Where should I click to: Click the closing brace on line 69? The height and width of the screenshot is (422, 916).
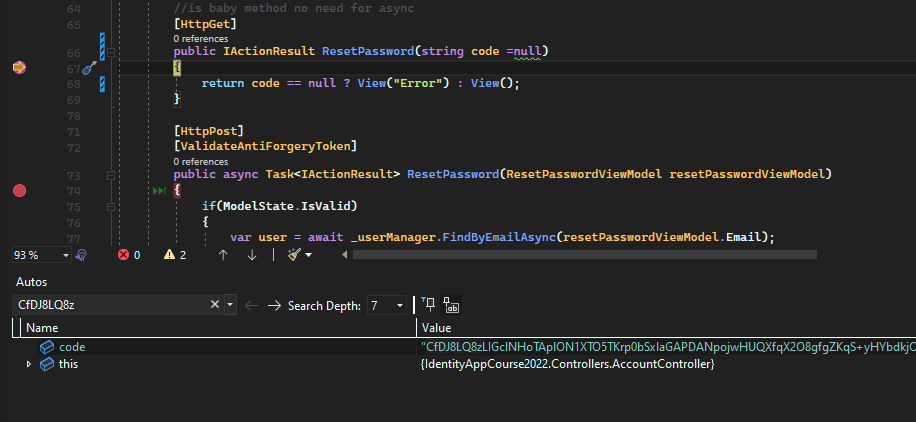pos(177,99)
